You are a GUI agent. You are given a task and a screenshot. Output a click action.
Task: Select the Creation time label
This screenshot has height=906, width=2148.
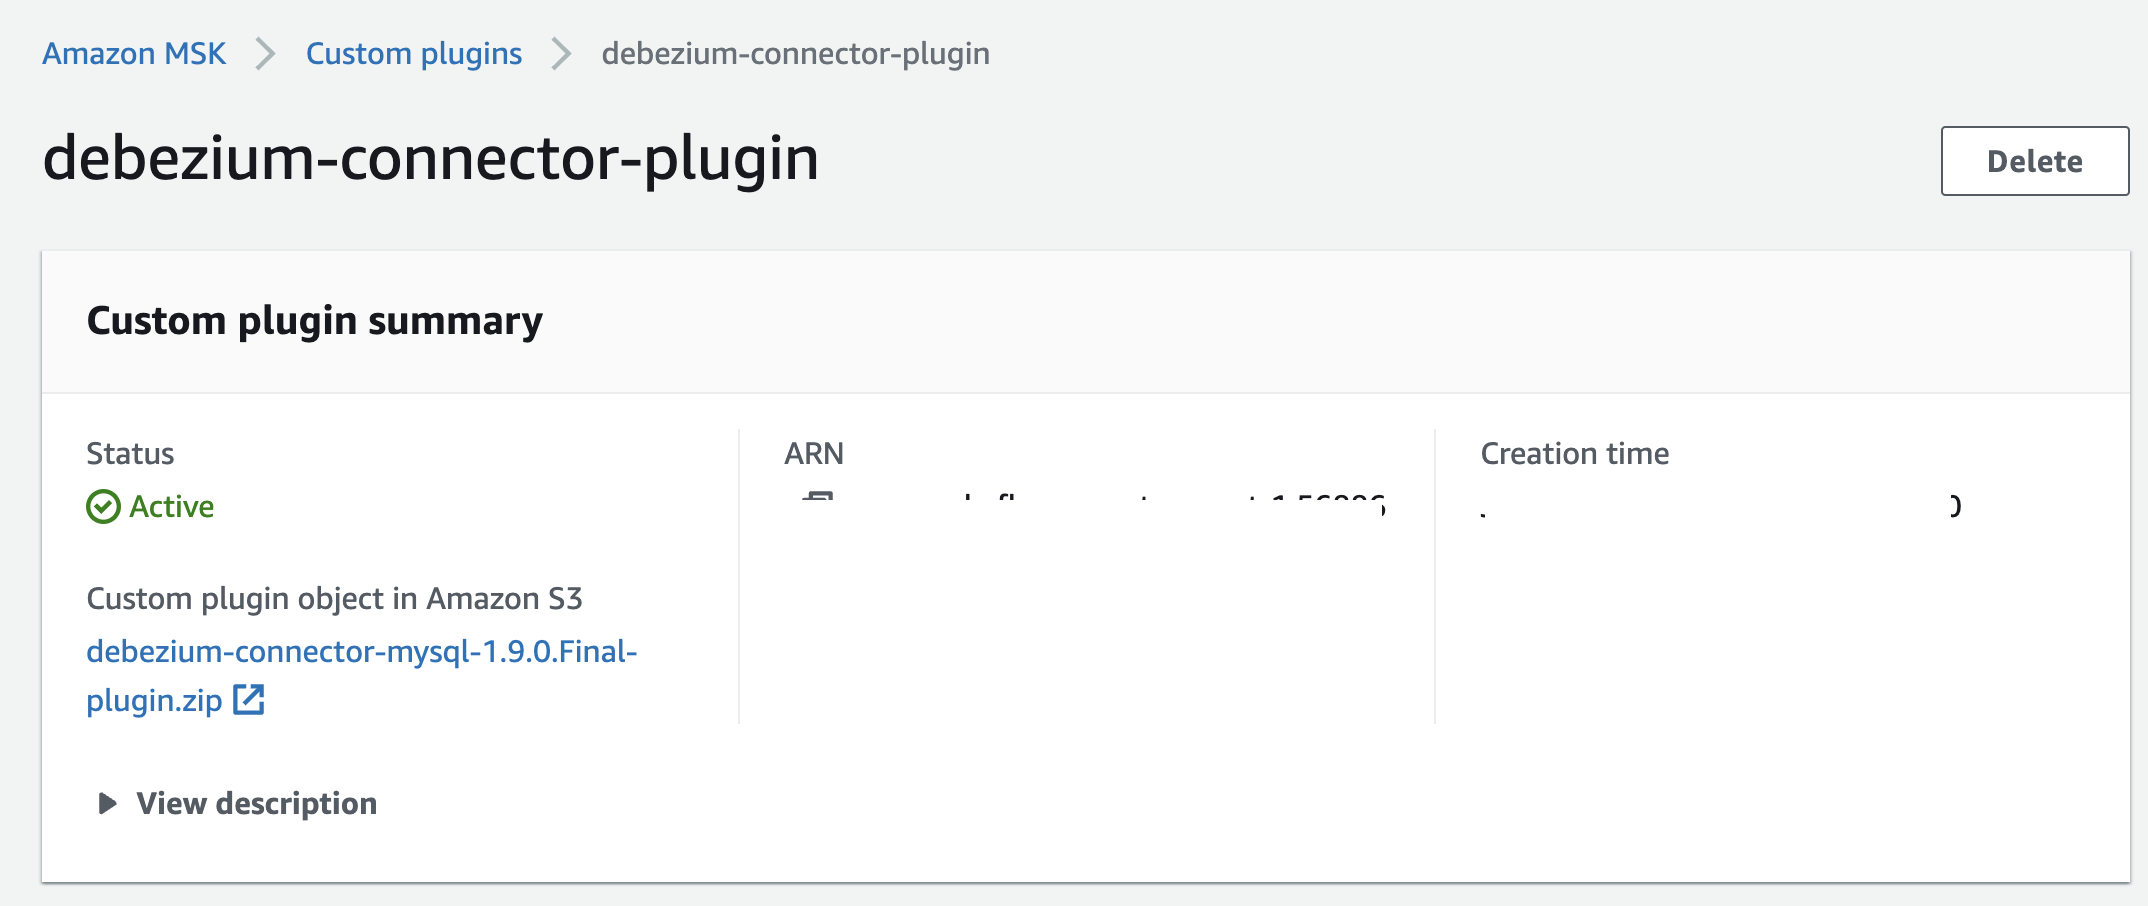point(1575,453)
